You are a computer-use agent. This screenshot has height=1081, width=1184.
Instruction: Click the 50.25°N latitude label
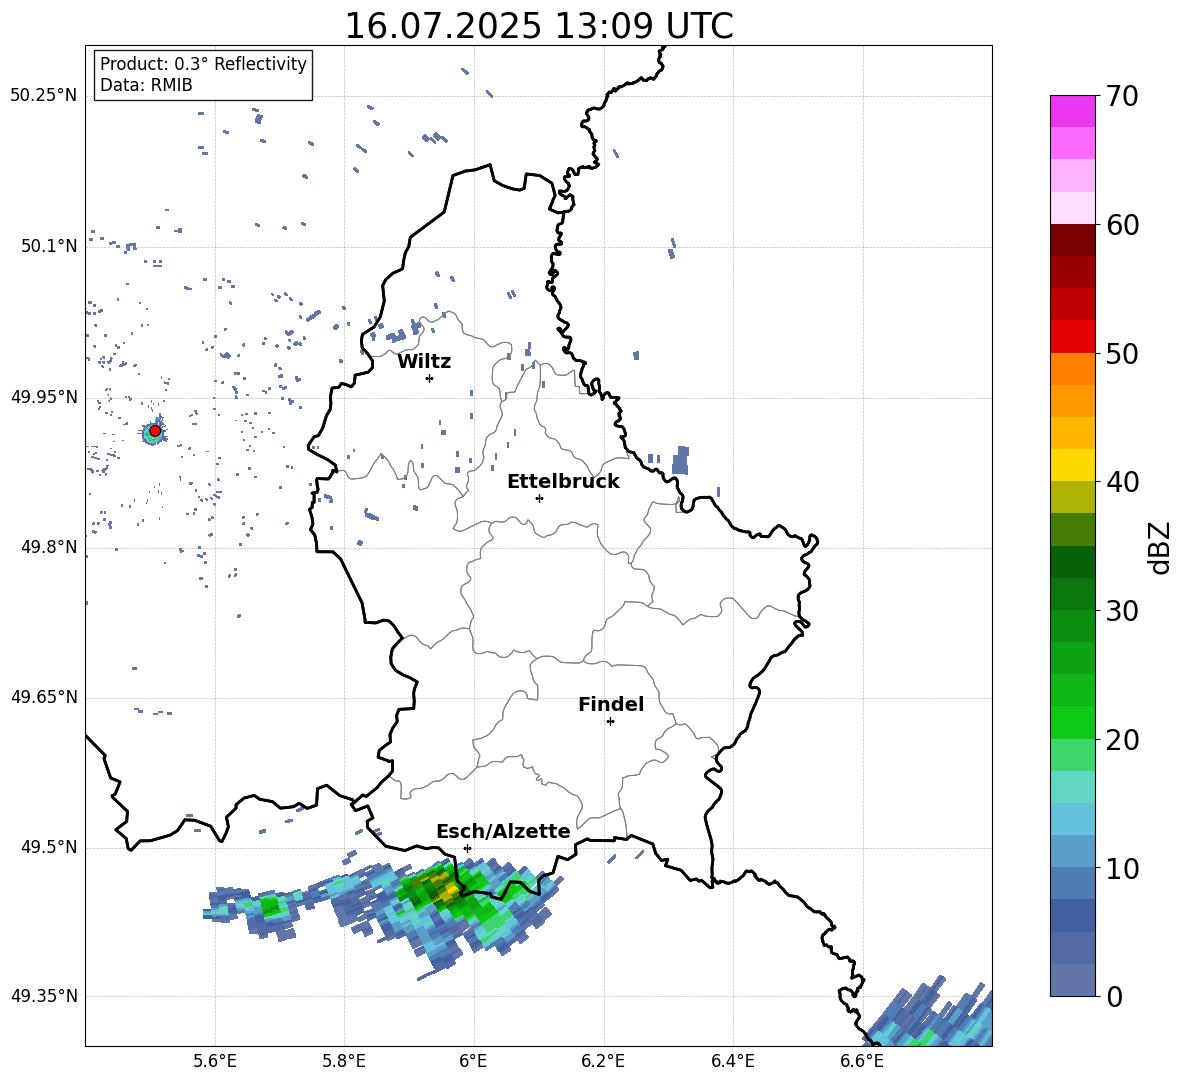[44, 96]
